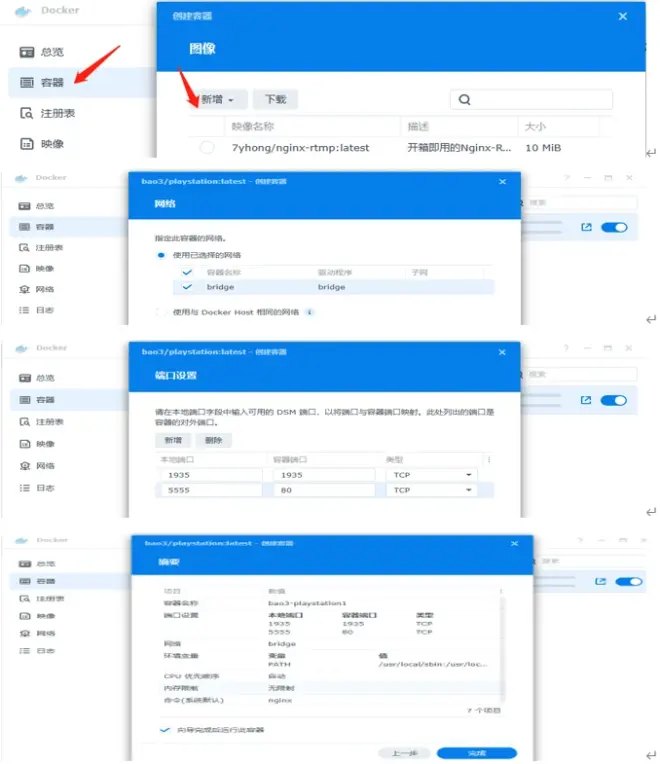Close the 图像 dialog
The height and width of the screenshot is (764, 660).
tap(622, 17)
